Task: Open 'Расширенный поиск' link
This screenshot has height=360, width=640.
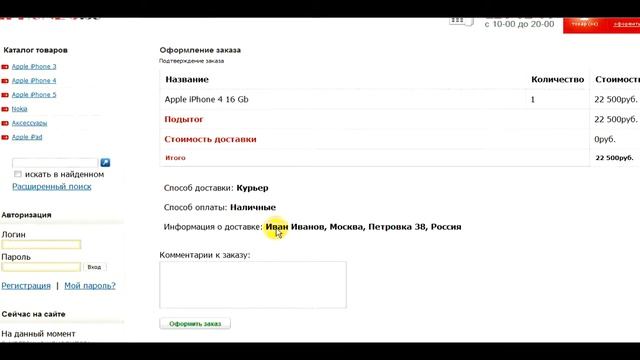Action: tap(51, 187)
